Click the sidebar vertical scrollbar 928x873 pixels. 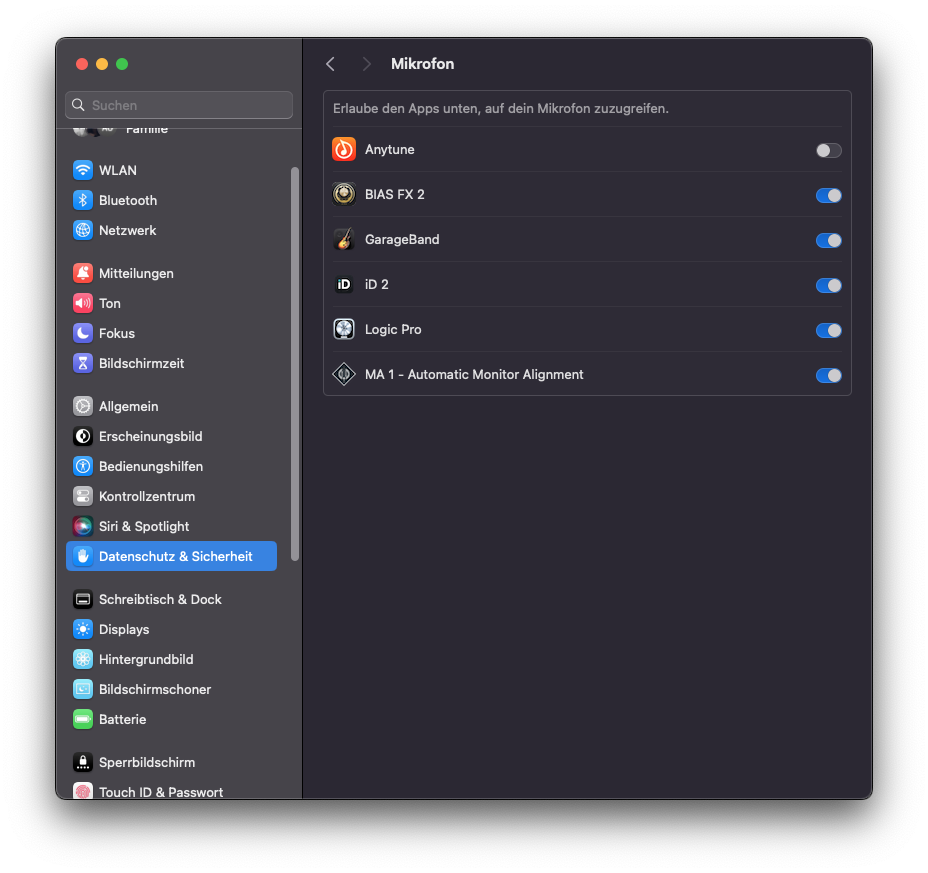295,364
